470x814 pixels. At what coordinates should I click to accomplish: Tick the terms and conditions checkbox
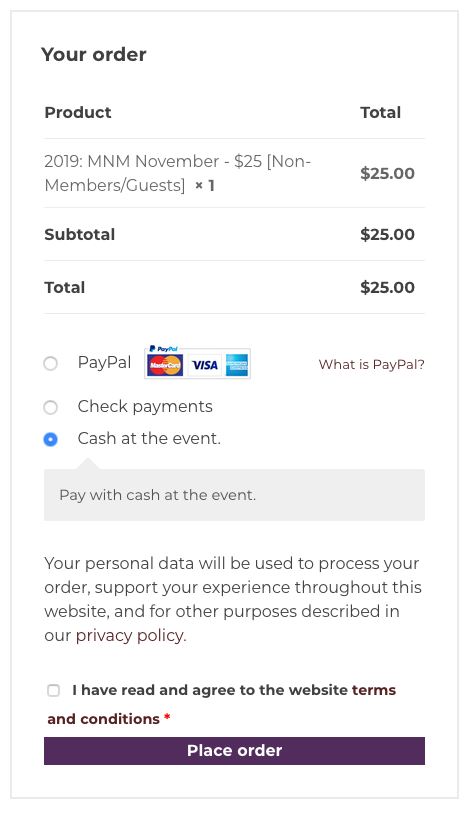[53, 690]
